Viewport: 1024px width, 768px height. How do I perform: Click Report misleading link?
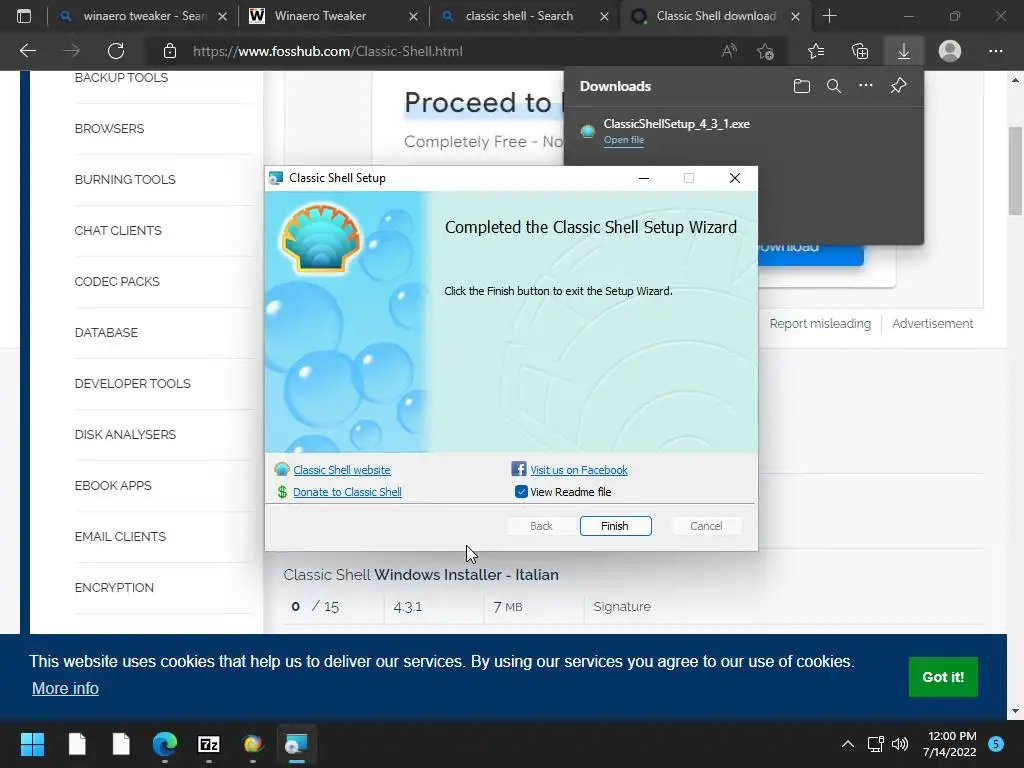(820, 323)
